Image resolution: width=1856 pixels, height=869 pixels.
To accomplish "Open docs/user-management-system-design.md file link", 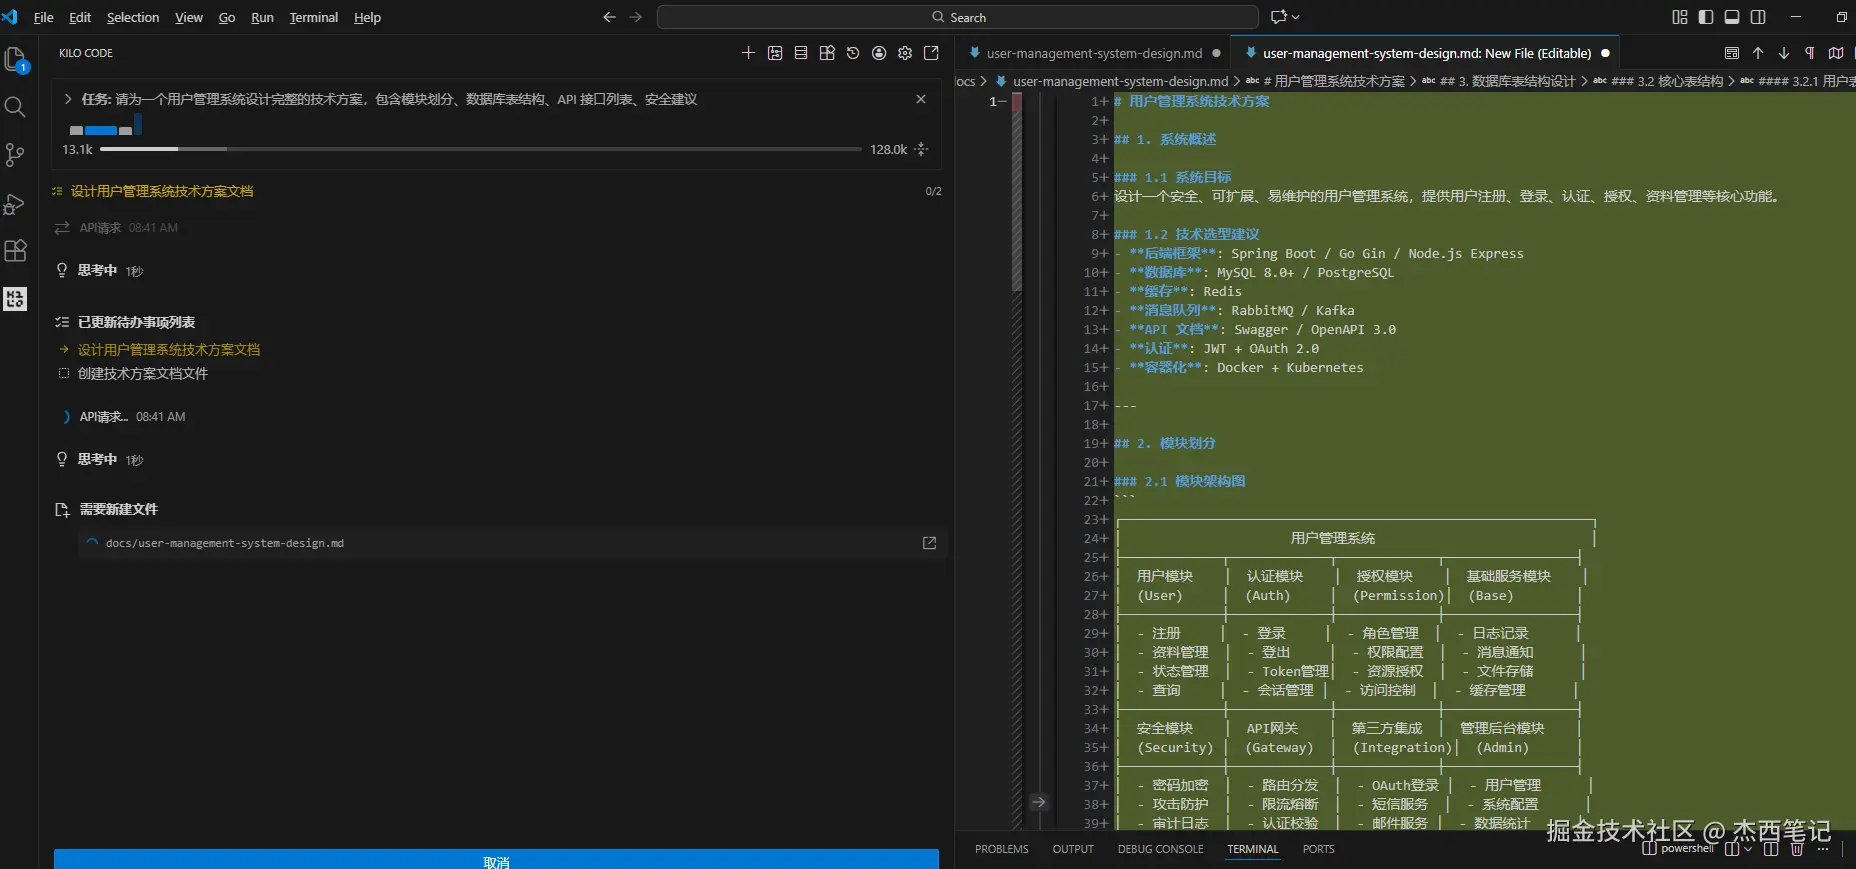I will pos(225,543).
